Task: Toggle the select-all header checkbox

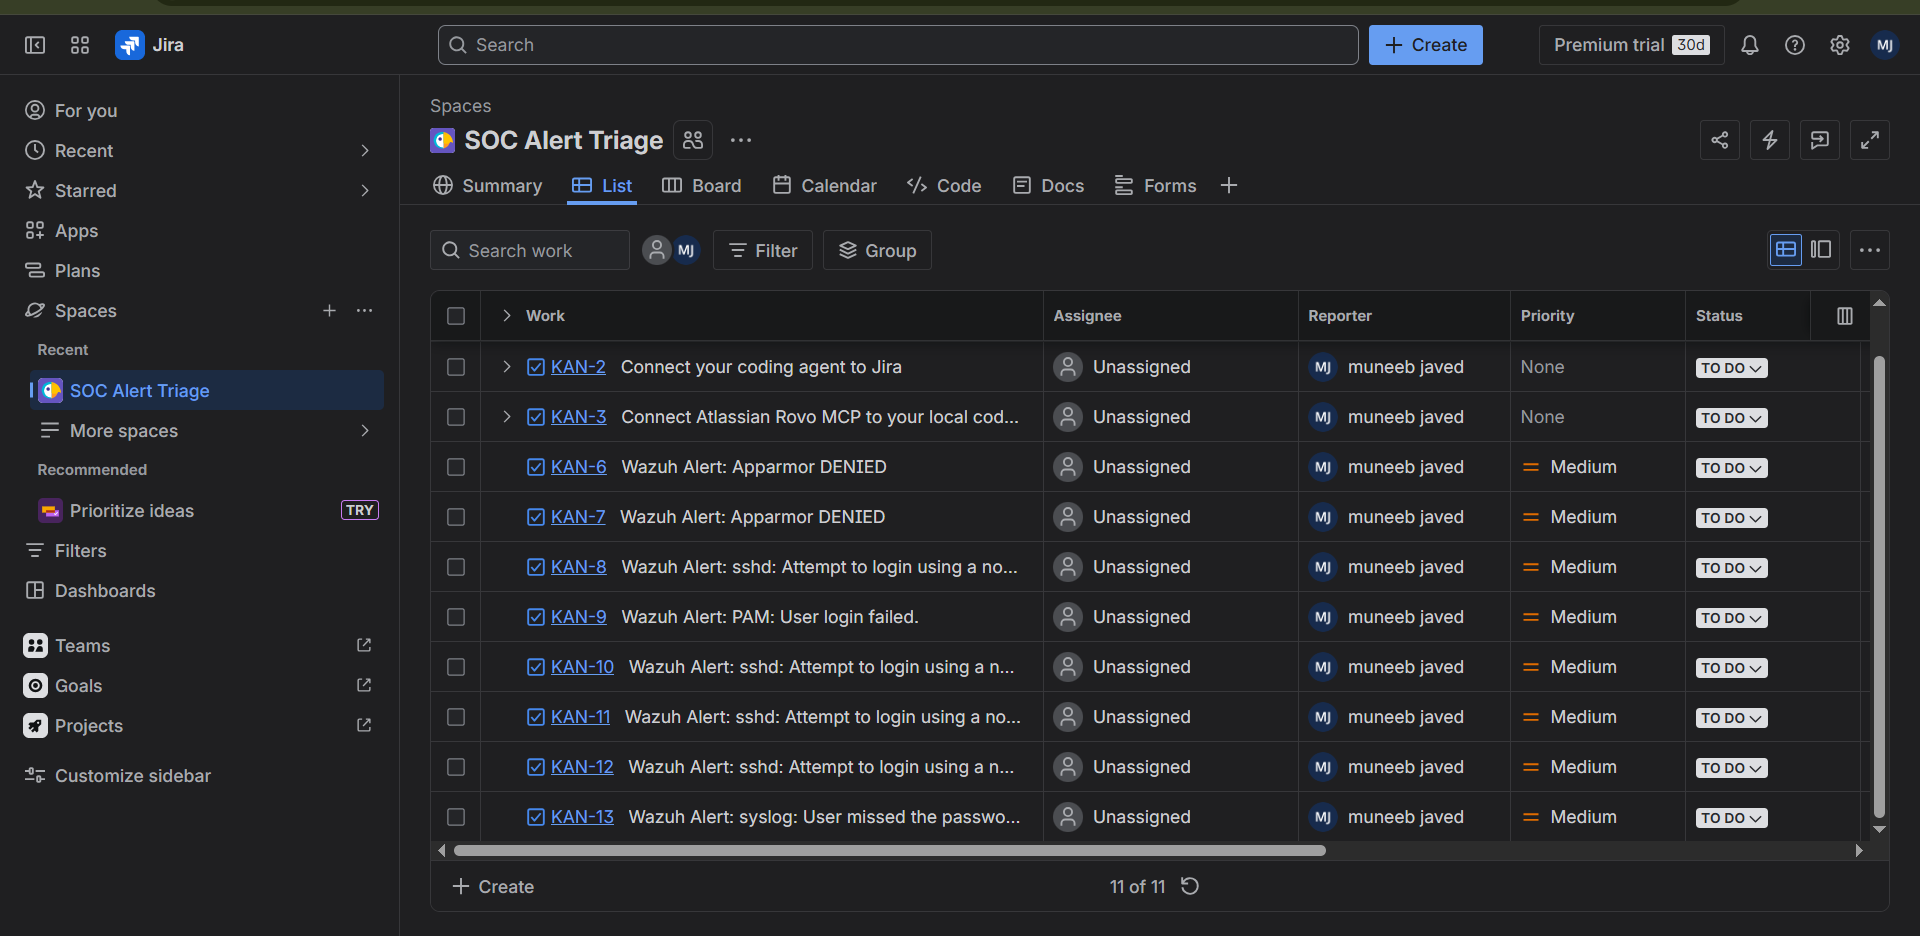Action: pos(456,316)
